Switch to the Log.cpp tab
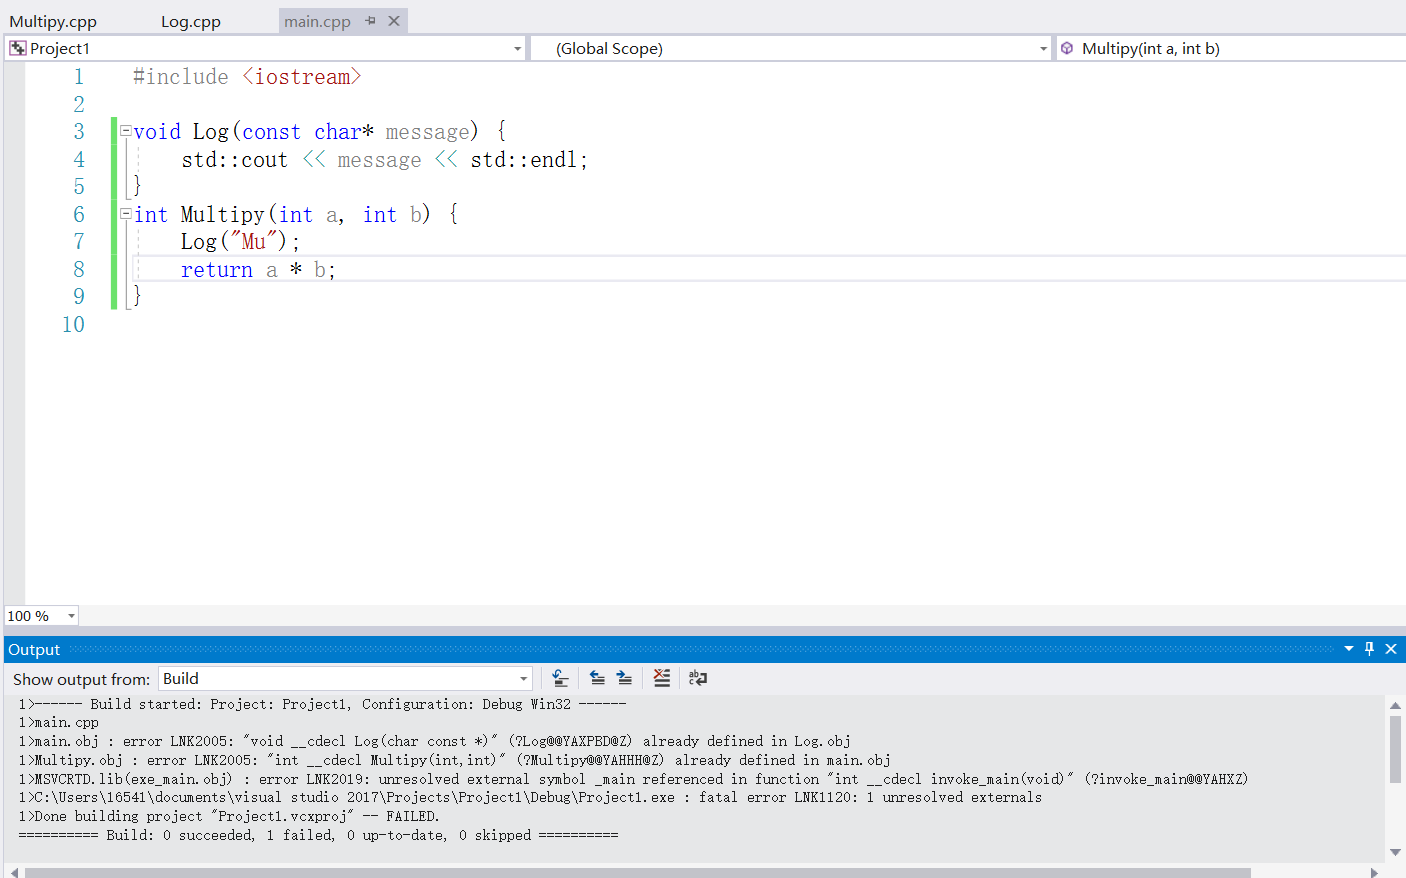 [x=190, y=21]
